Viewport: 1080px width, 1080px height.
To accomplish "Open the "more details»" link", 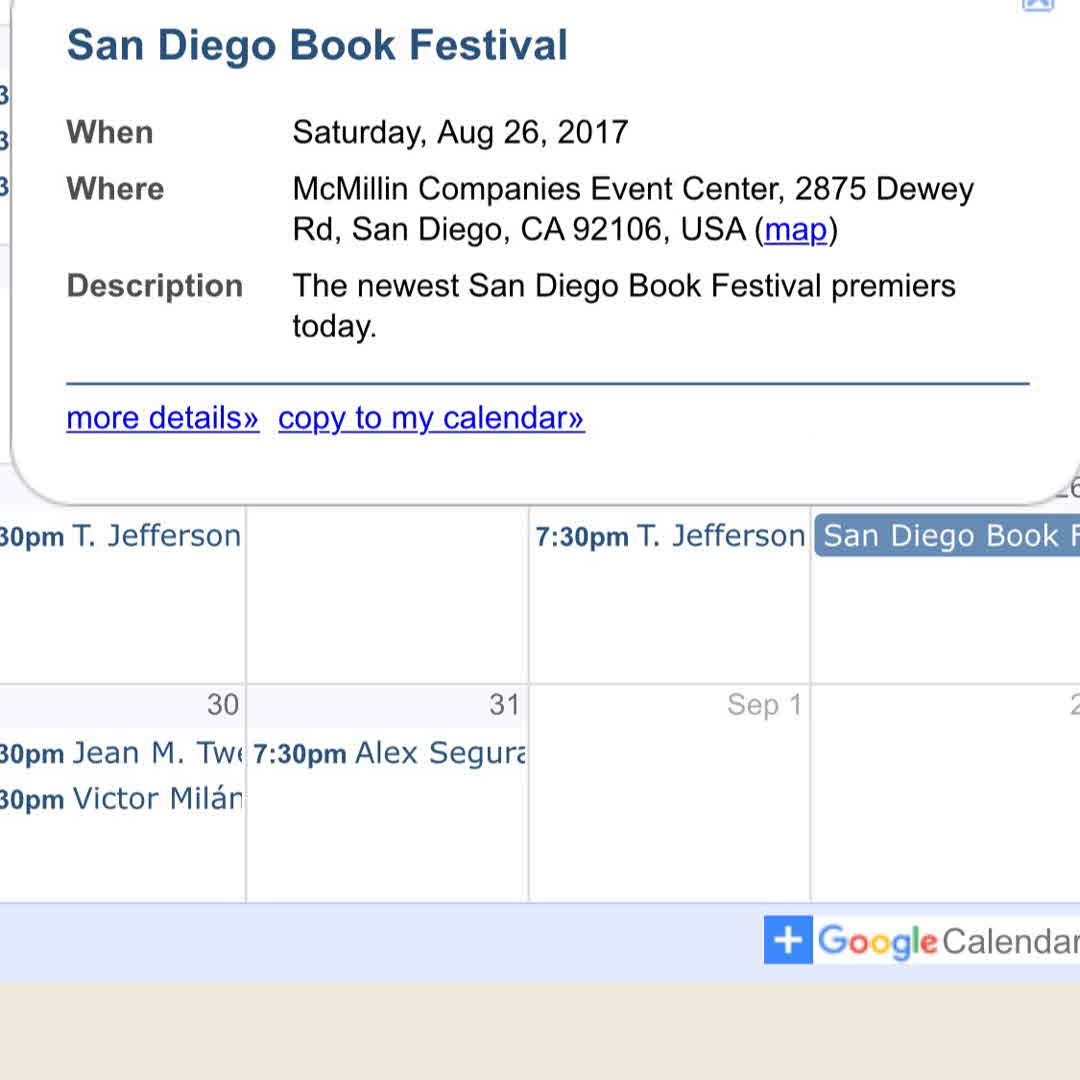I will coord(162,418).
